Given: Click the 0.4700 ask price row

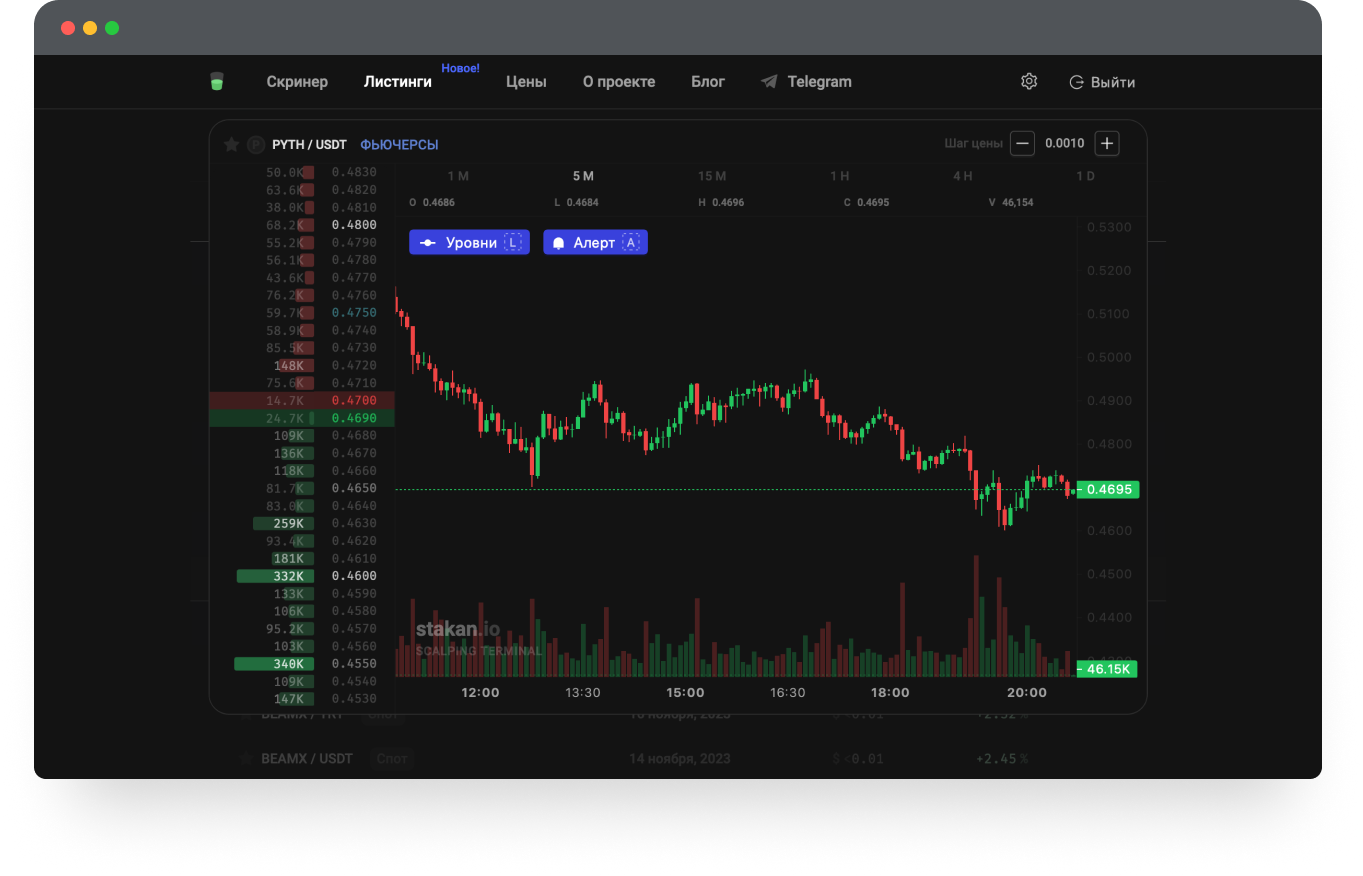Looking at the screenshot, I should click(x=302, y=400).
